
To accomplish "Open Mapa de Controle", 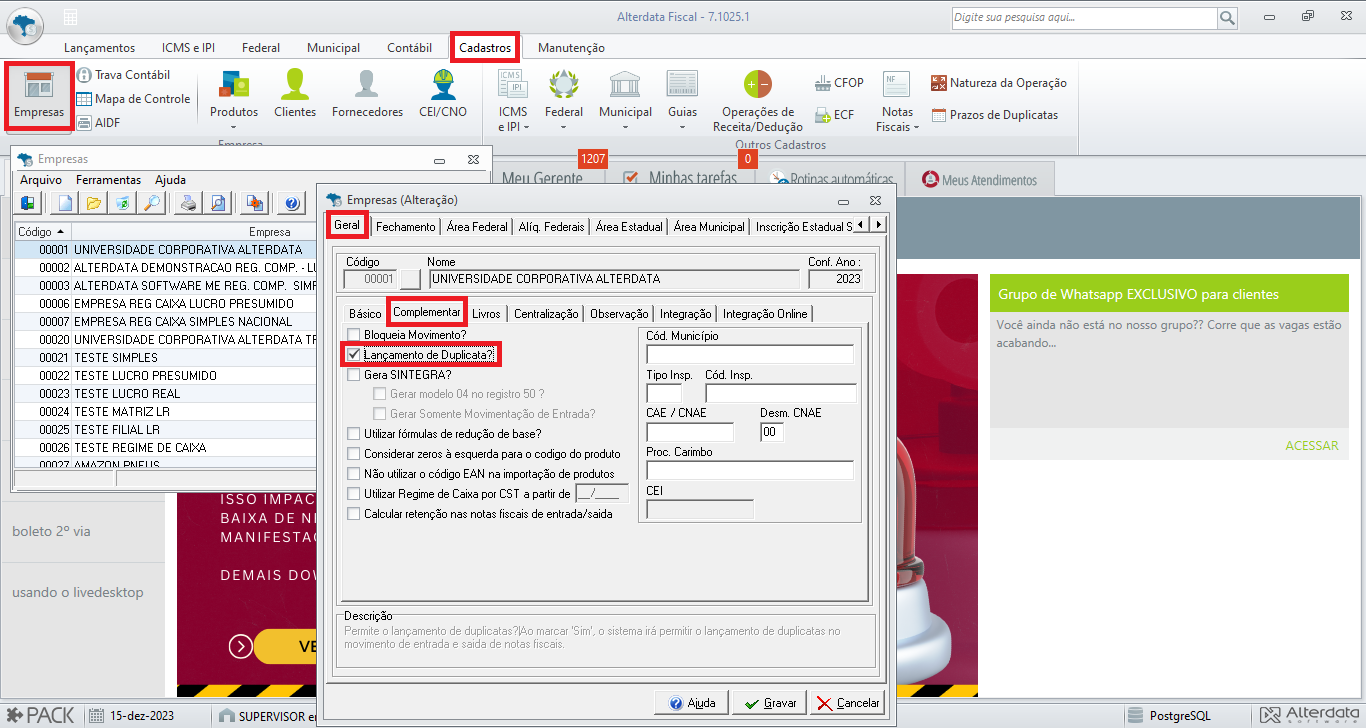I will [133, 99].
